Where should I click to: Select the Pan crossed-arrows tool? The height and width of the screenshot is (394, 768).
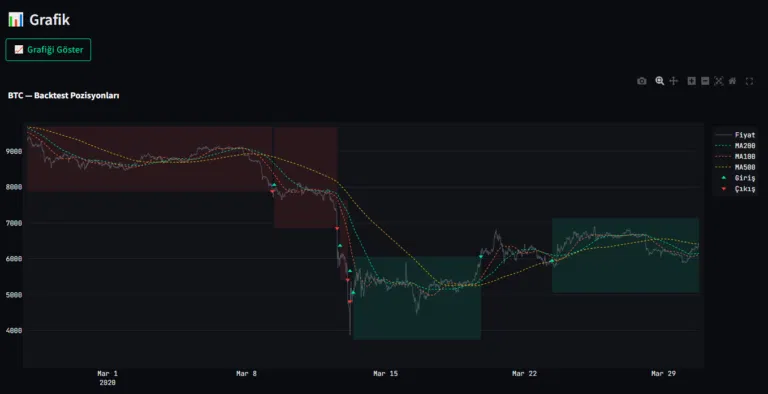[673, 81]
